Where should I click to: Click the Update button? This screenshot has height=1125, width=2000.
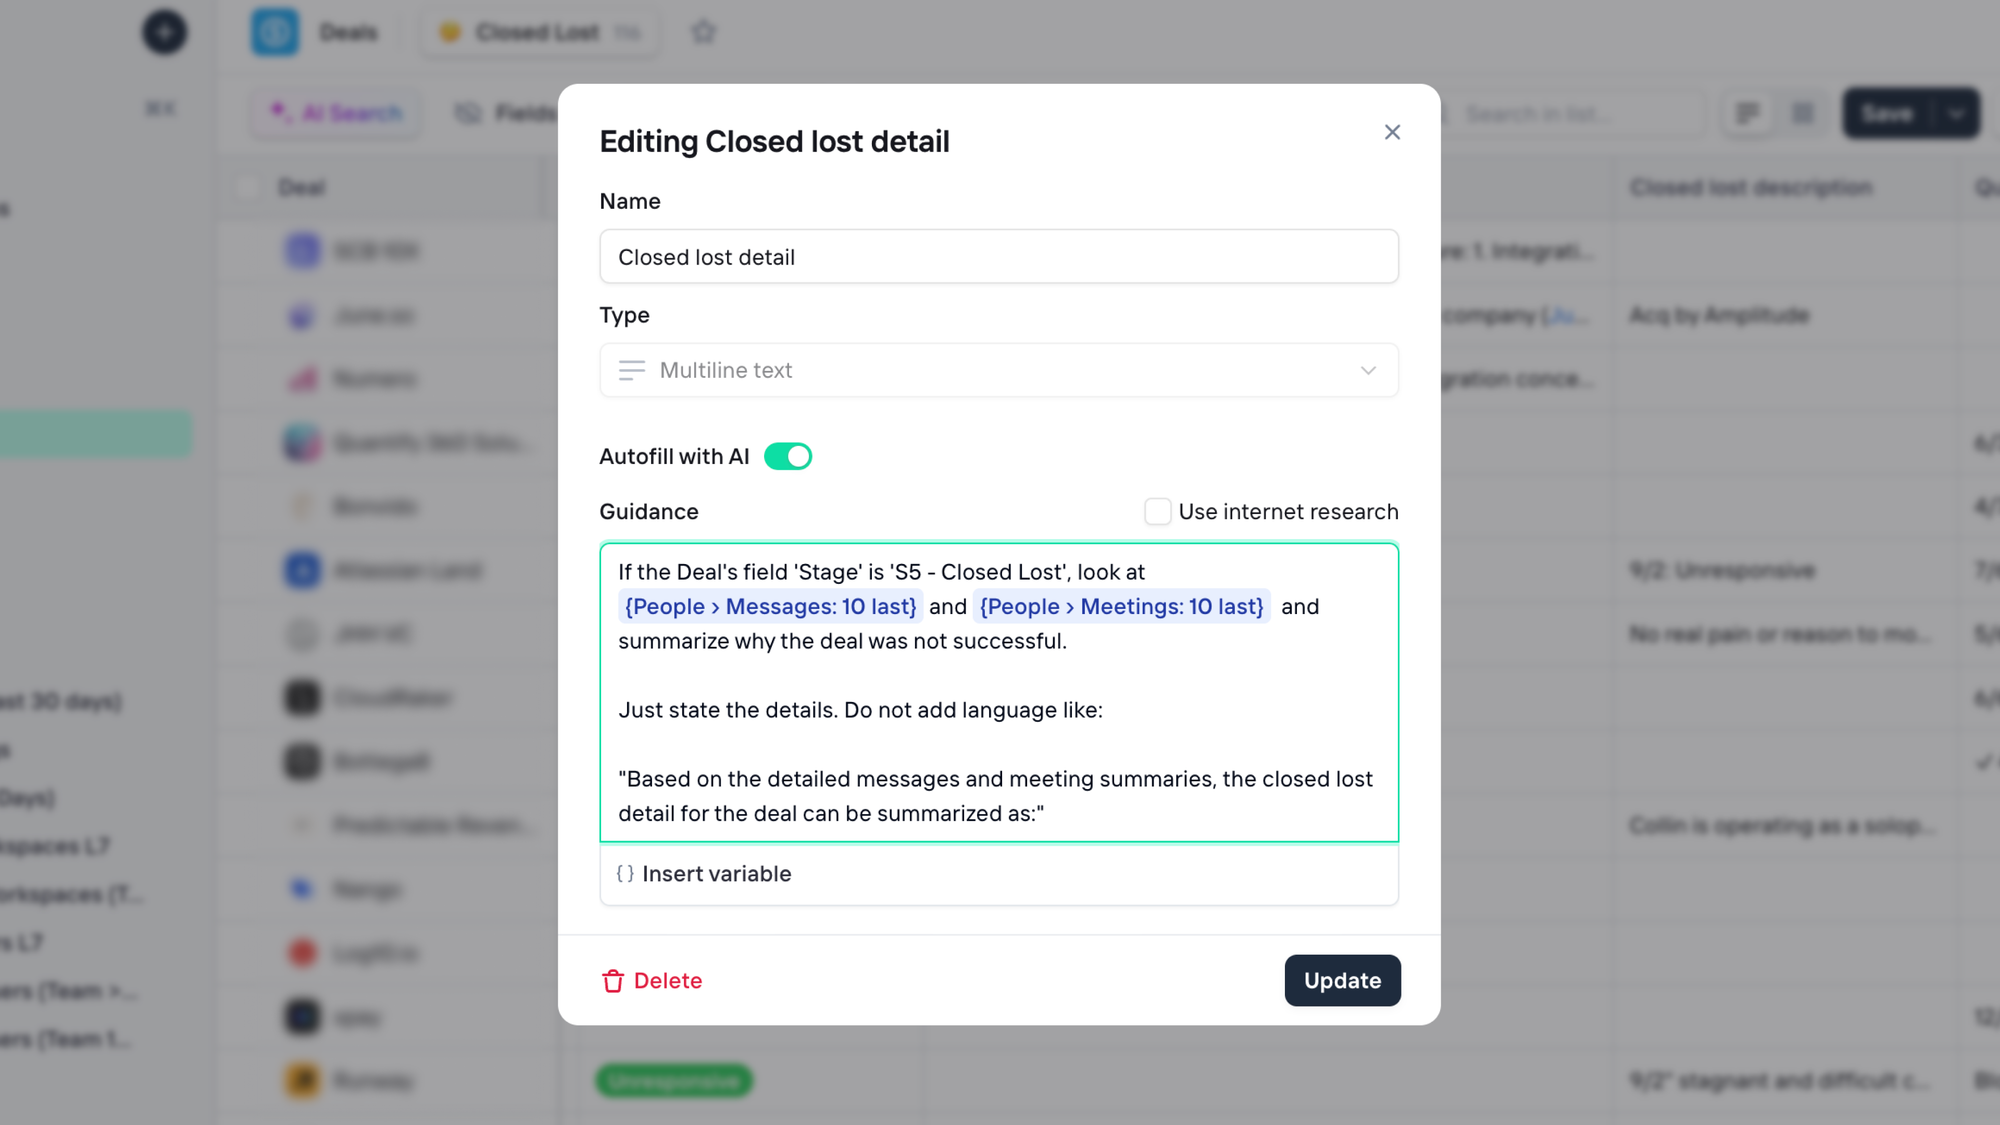point(1342,980)
